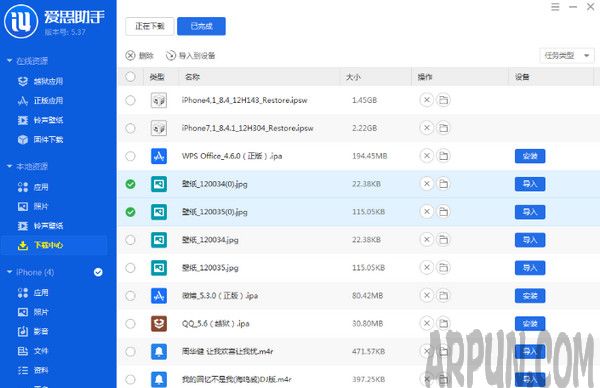The height and width of the screenshot is (388, 600).
Task: Uncheck 壁纸_120035(0).jpg row
Action: [130, 212]
